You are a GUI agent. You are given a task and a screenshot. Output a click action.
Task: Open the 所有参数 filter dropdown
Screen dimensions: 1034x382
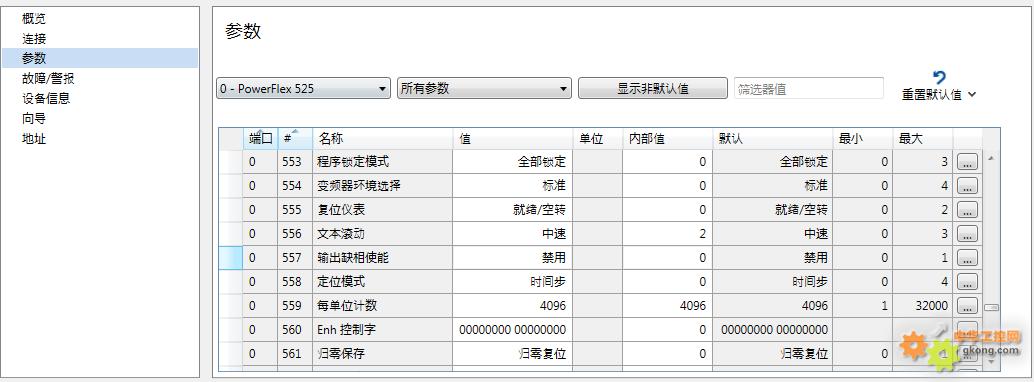point(484,88)
